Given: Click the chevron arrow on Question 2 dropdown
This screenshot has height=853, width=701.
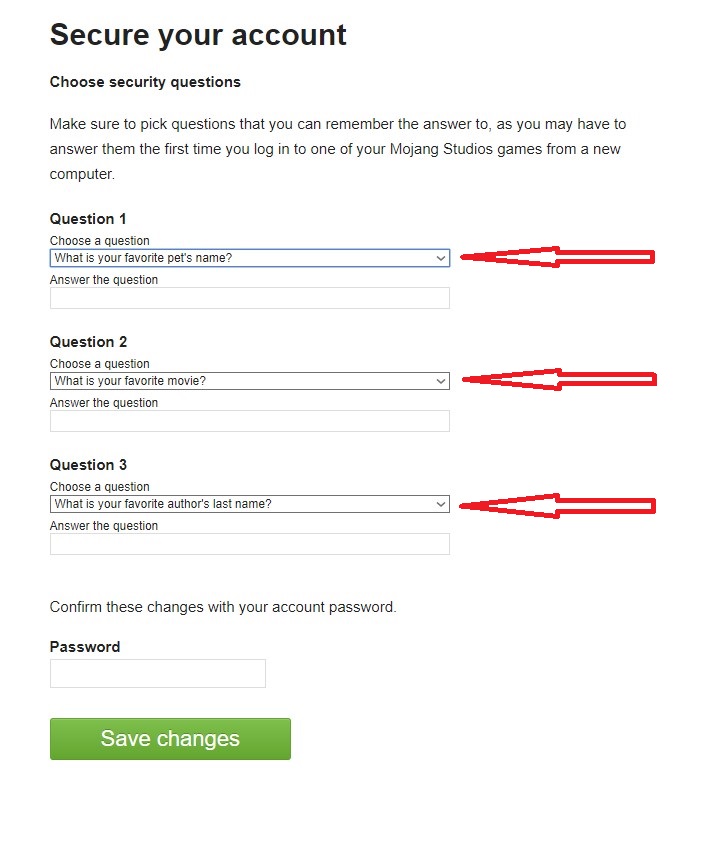Looking at the screenshot, I should coord(441,381).
